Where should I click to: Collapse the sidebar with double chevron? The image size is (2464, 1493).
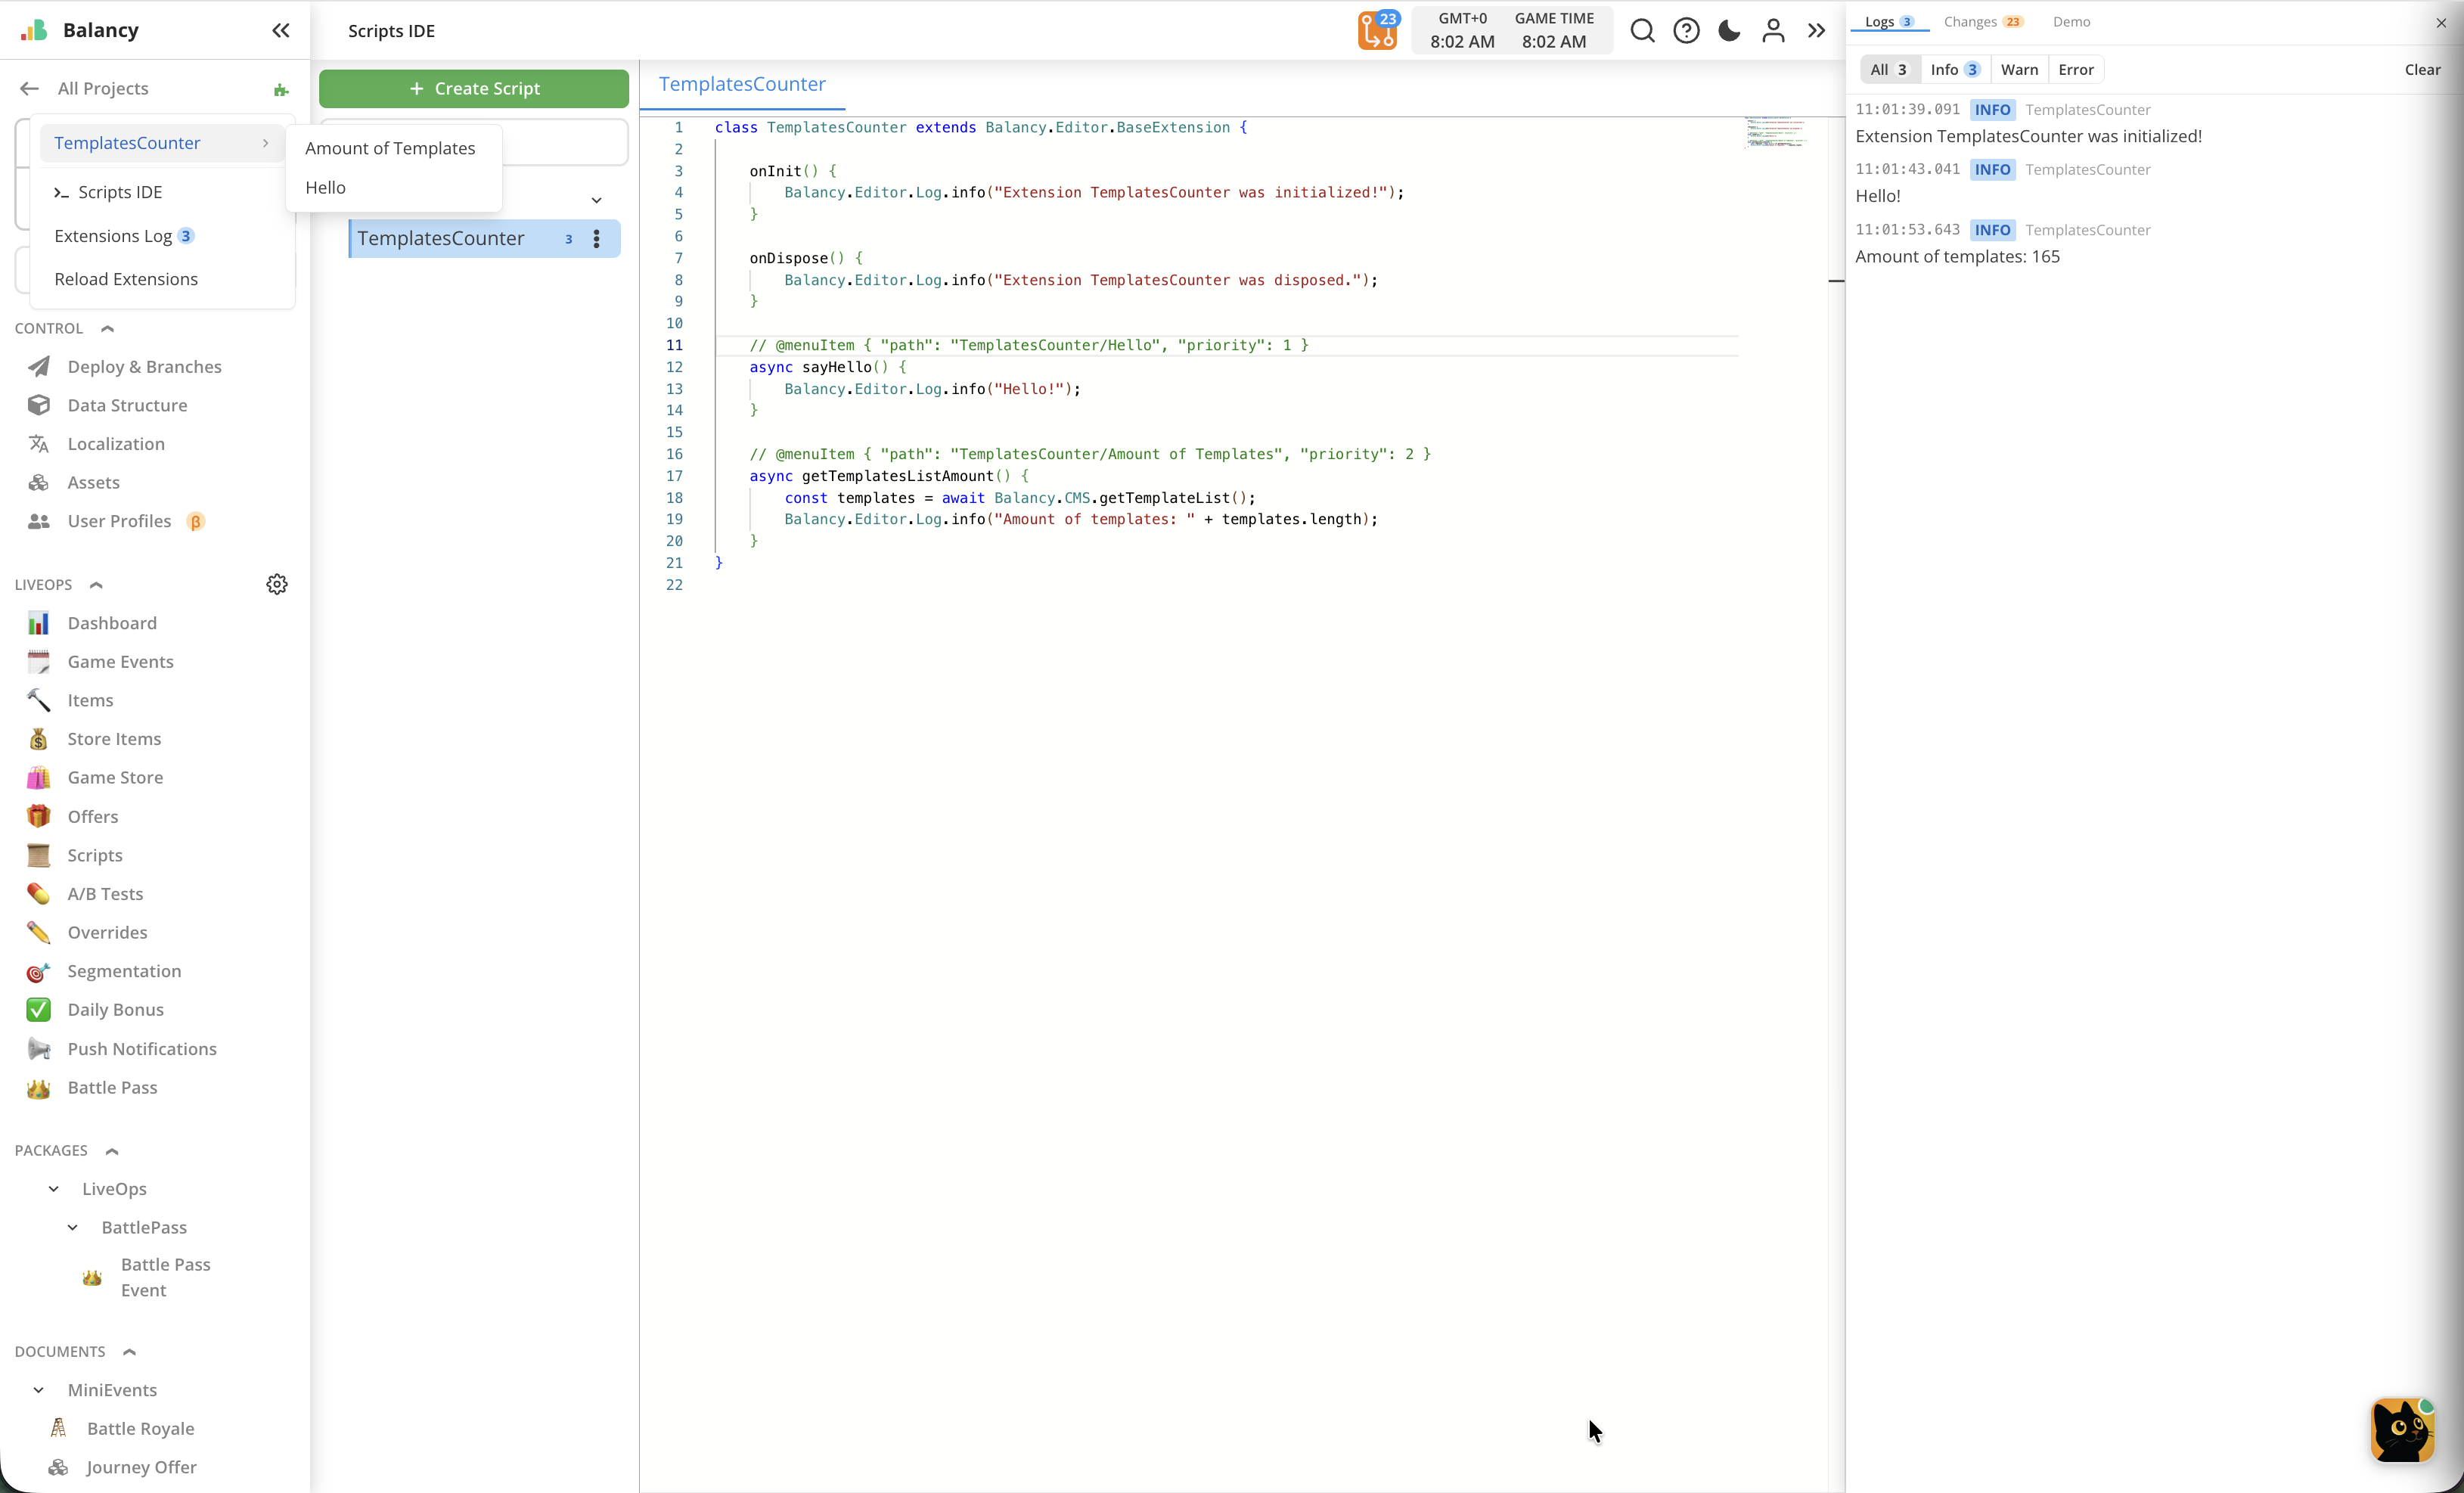coord(281,31)
